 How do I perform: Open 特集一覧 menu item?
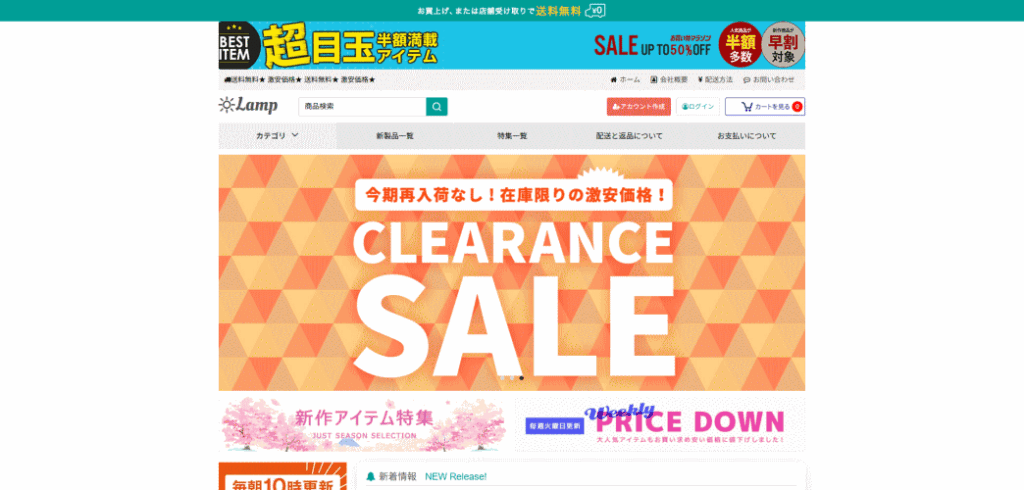512,136
